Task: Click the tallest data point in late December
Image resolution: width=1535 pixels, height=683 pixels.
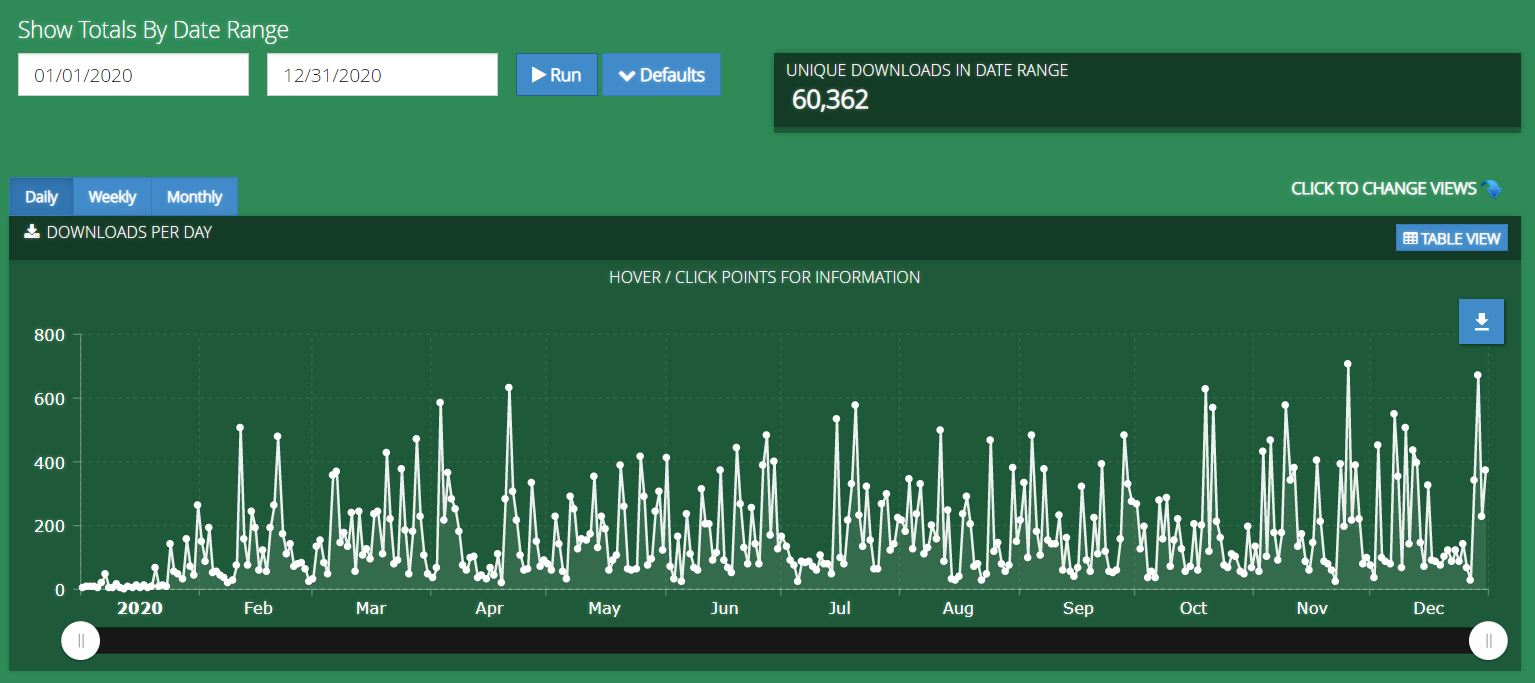Action: [1477, 375]
